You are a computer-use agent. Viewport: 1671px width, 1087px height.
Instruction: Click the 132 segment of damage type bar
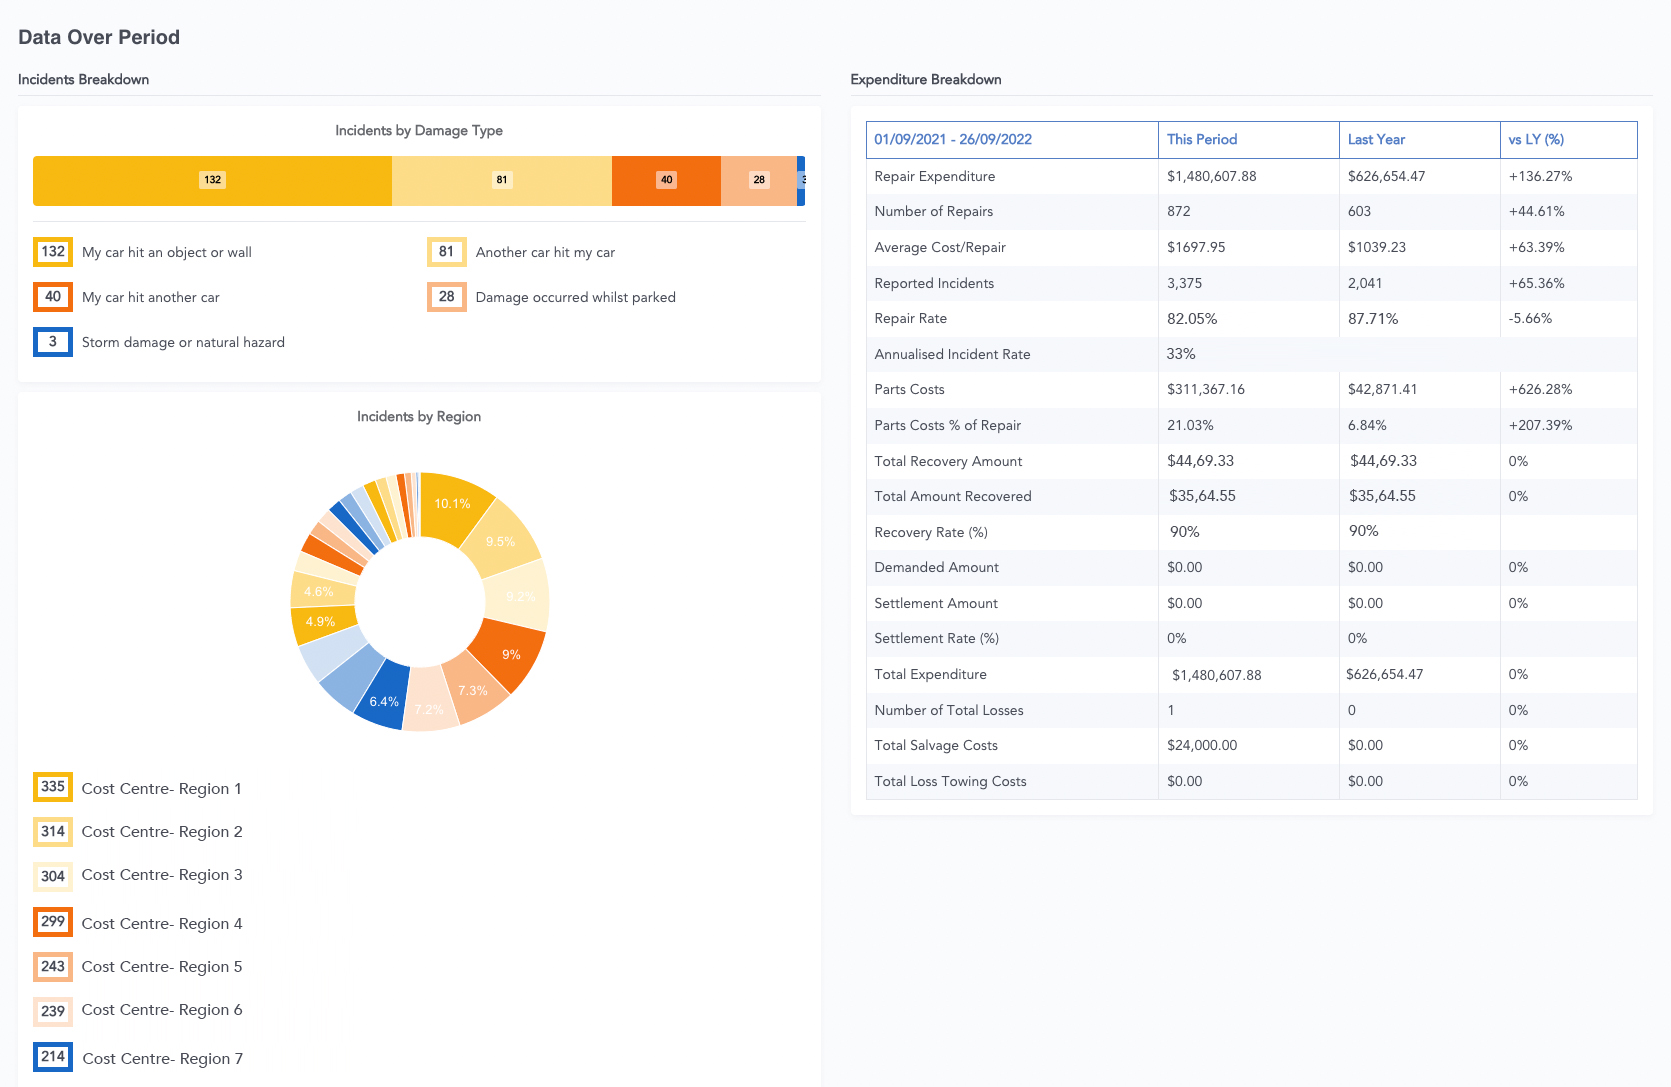212,181
